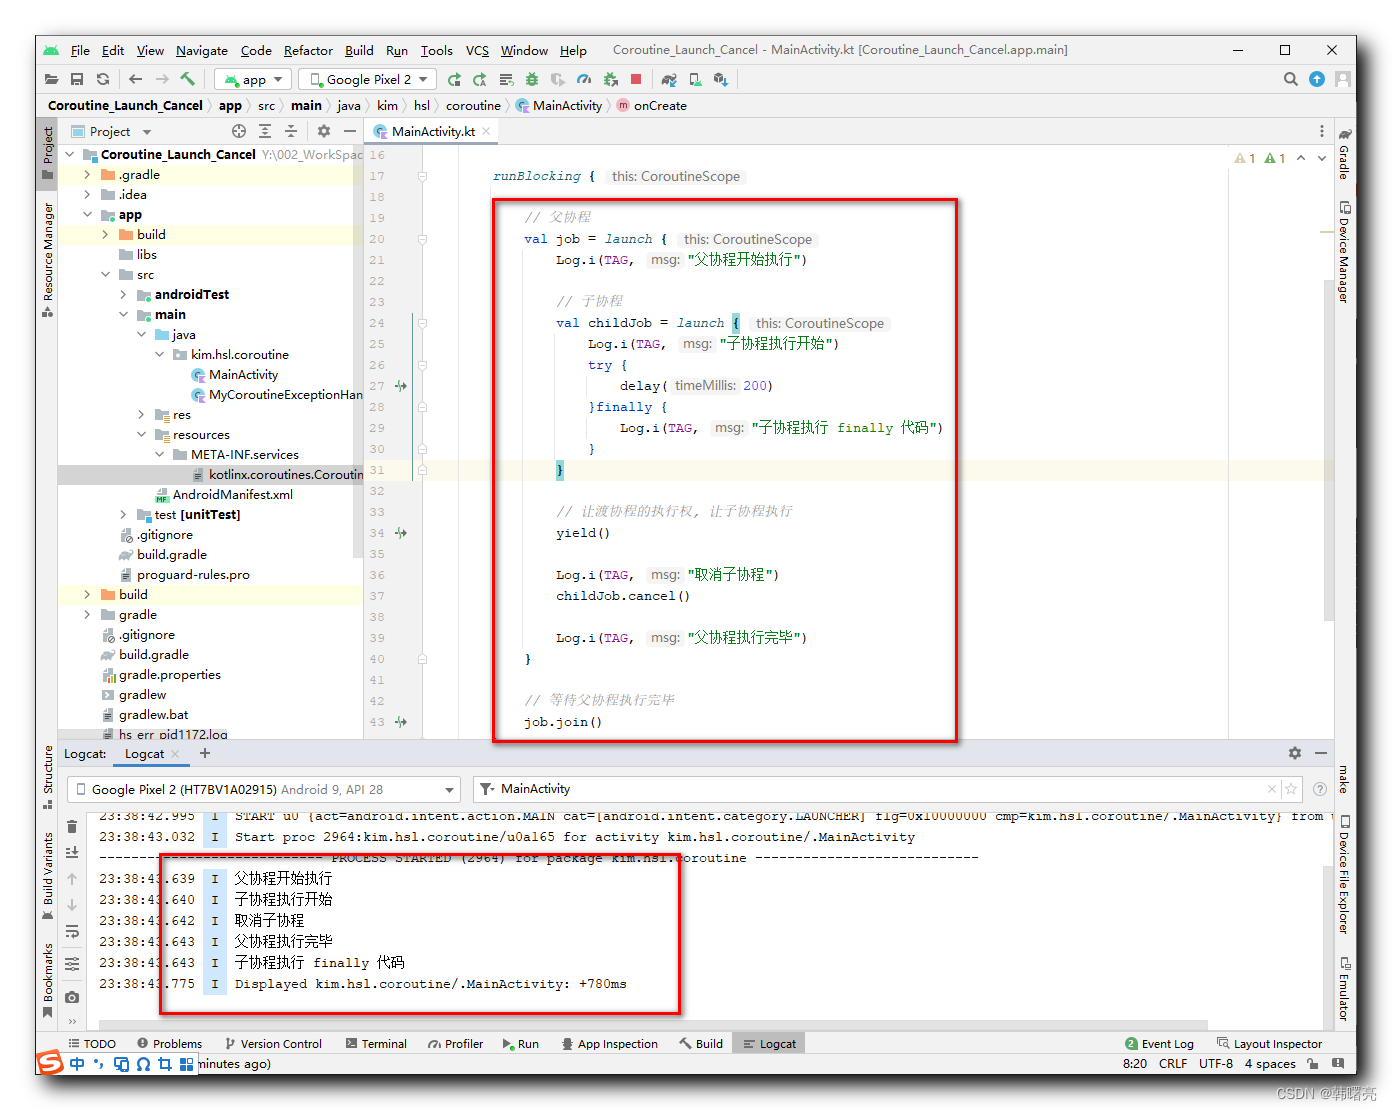Take screenshot with logcat camera icon
1392x1110 pixels.
72,997
